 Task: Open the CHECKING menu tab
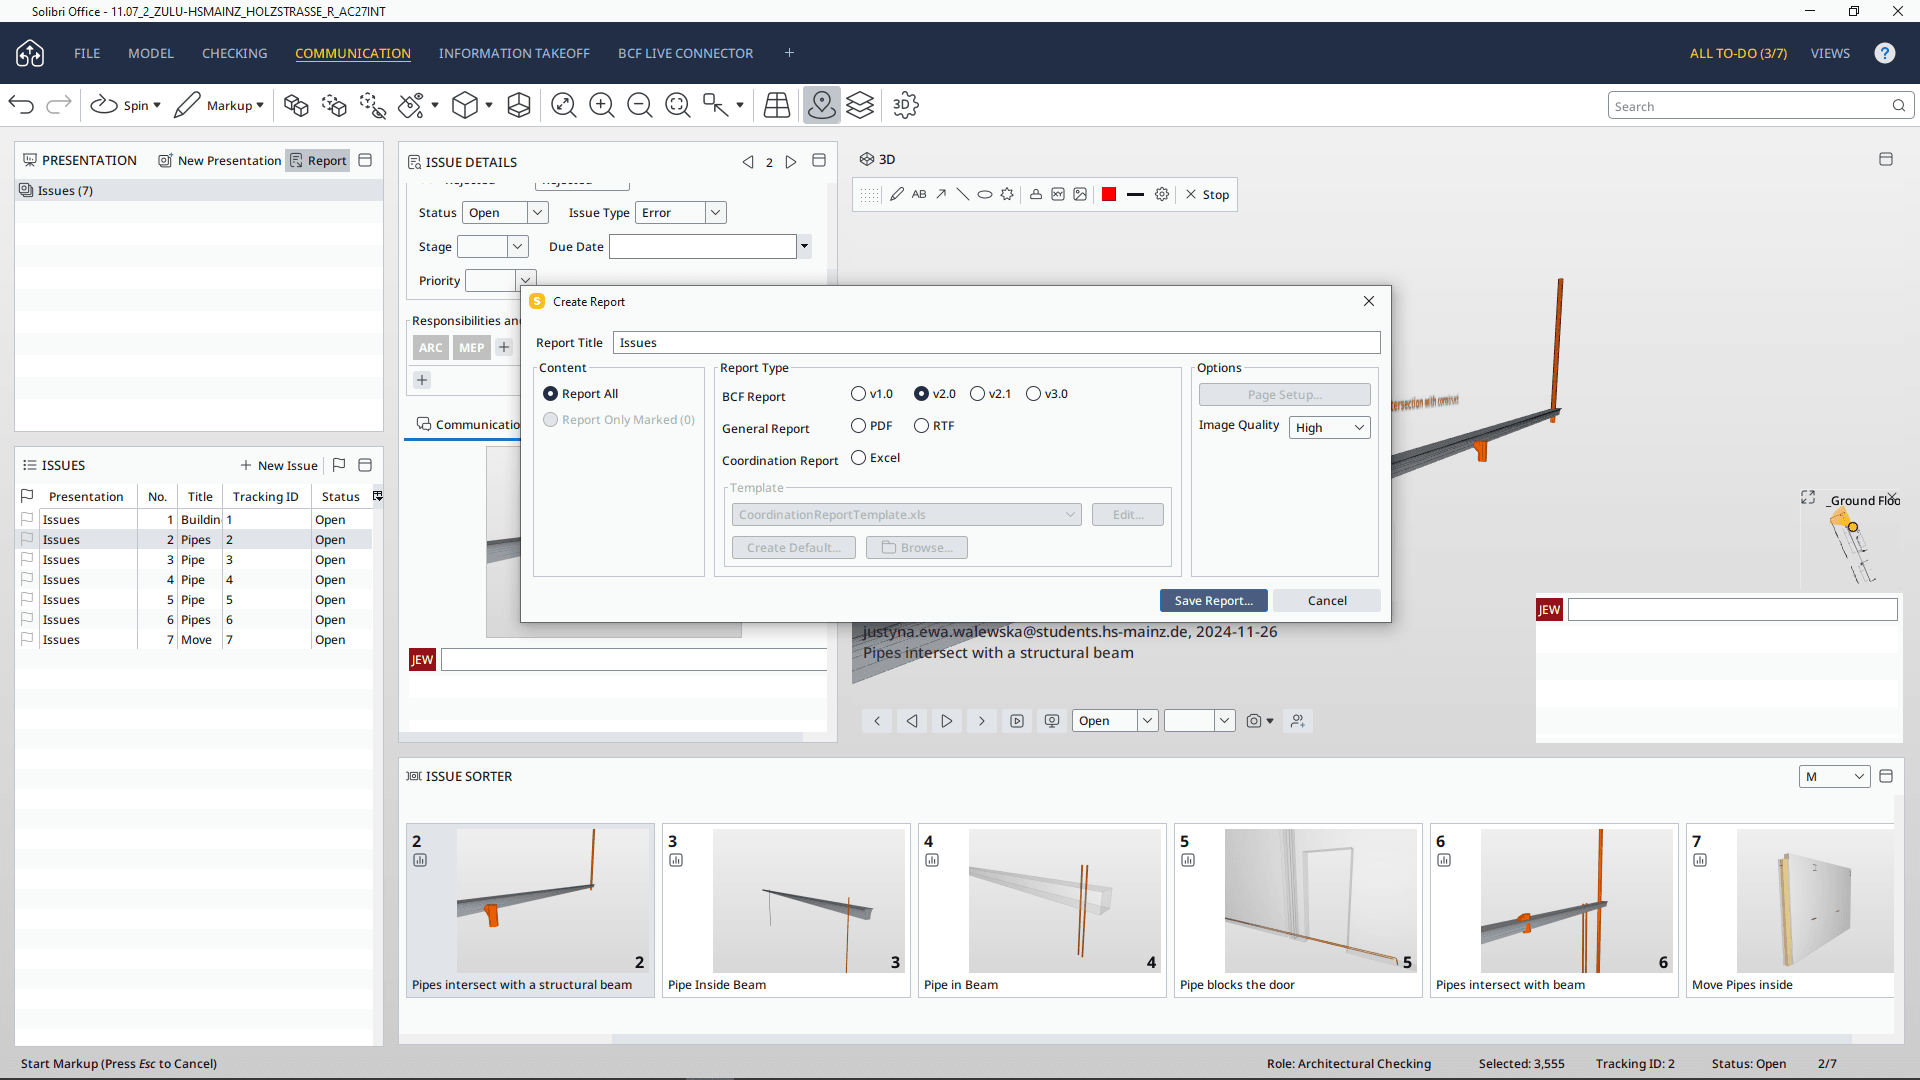pyautogui.click(x=233, y=53)
